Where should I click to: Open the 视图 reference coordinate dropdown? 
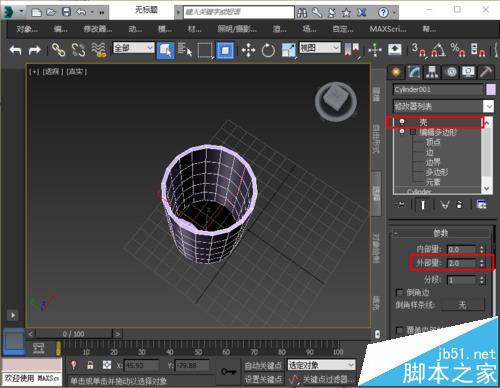320,48
